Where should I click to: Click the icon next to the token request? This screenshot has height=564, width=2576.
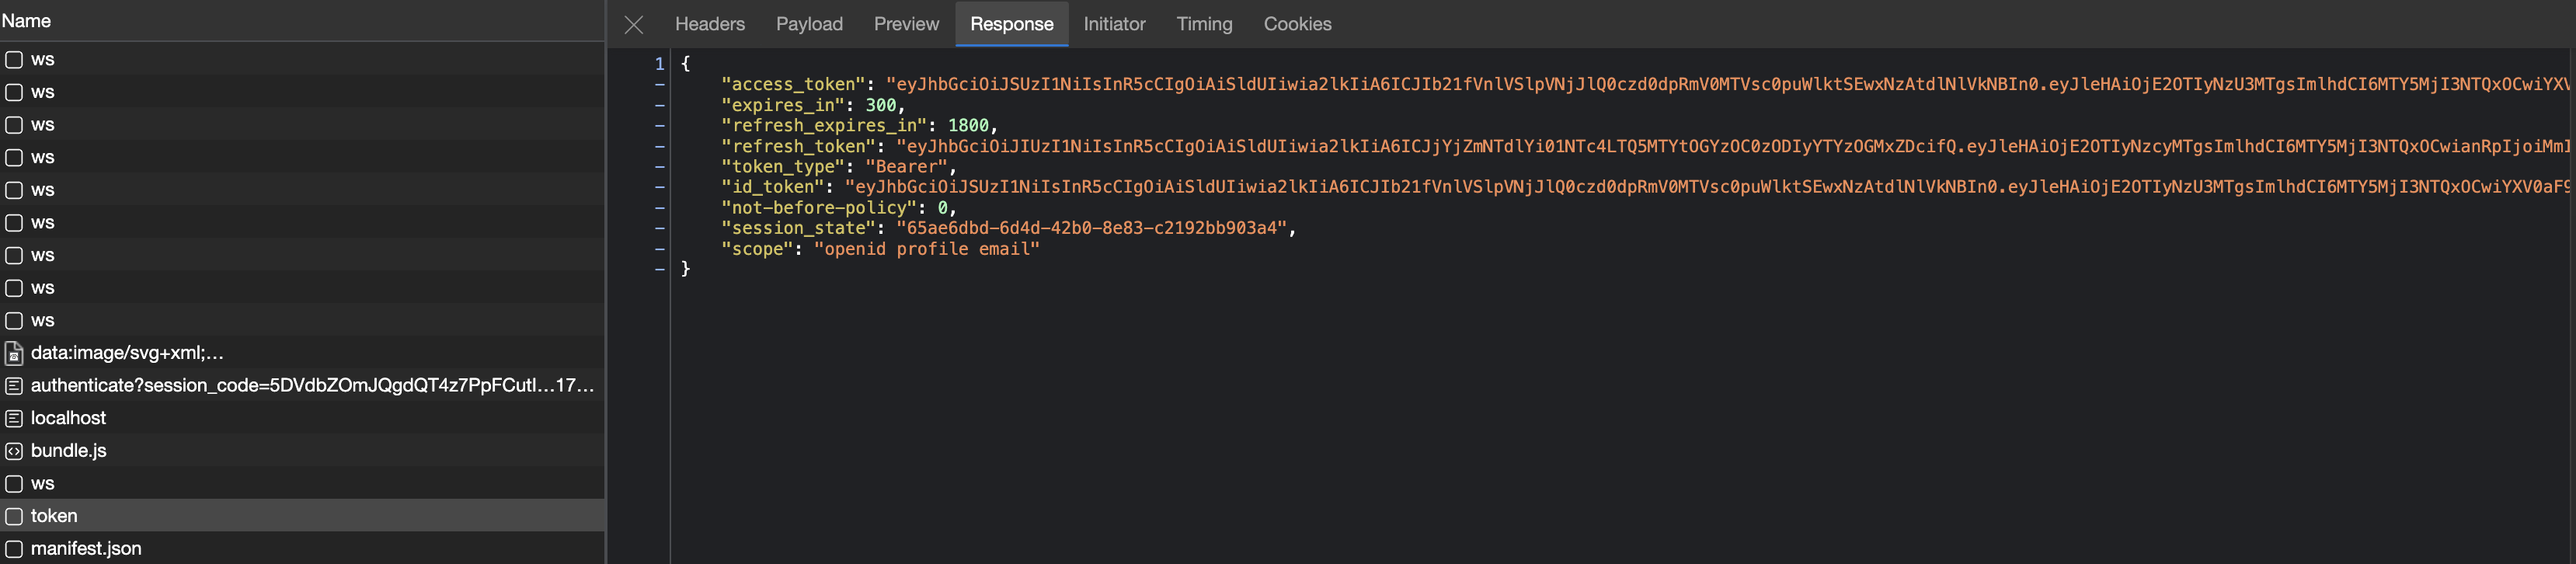click(x=14, y=516)
